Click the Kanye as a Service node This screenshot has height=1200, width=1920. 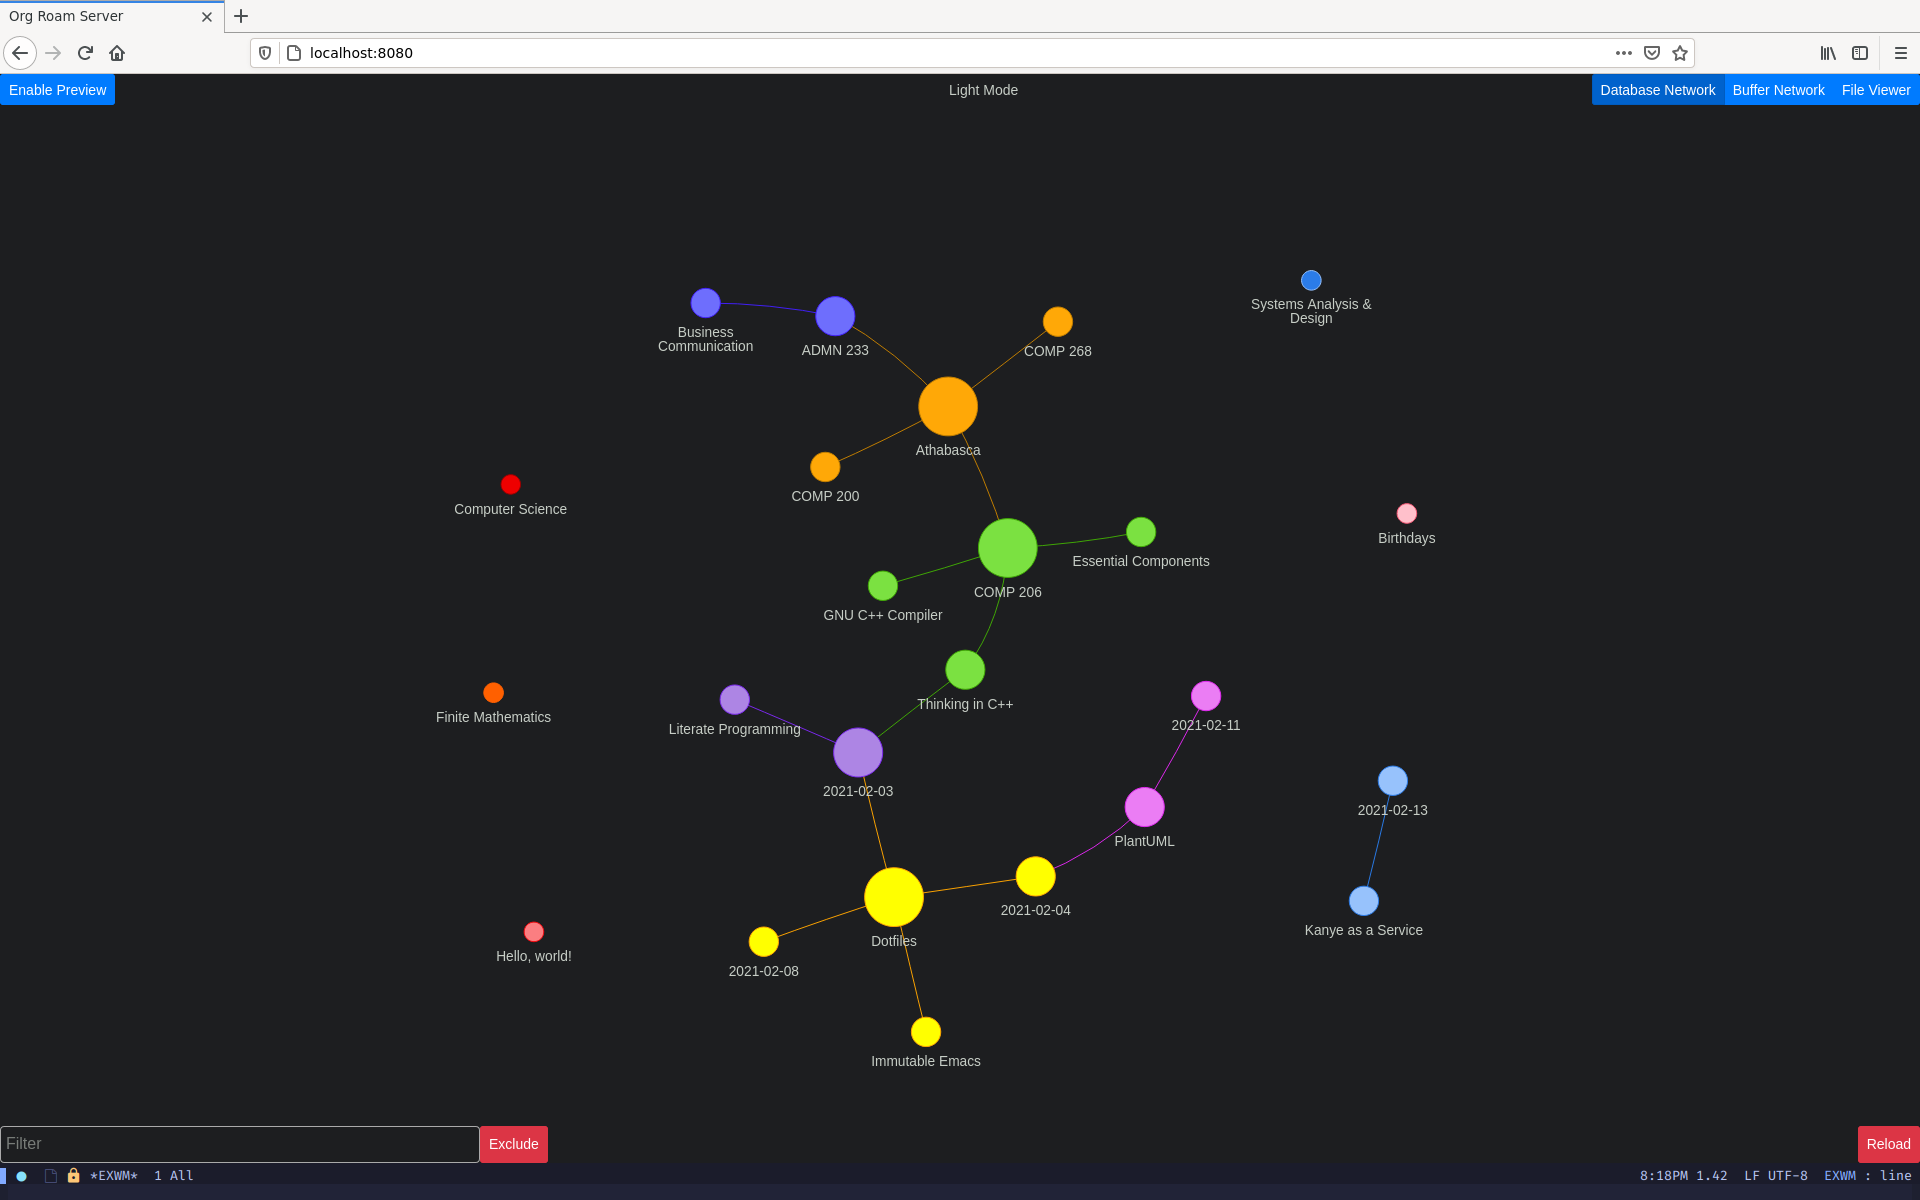coord(1360,900)
